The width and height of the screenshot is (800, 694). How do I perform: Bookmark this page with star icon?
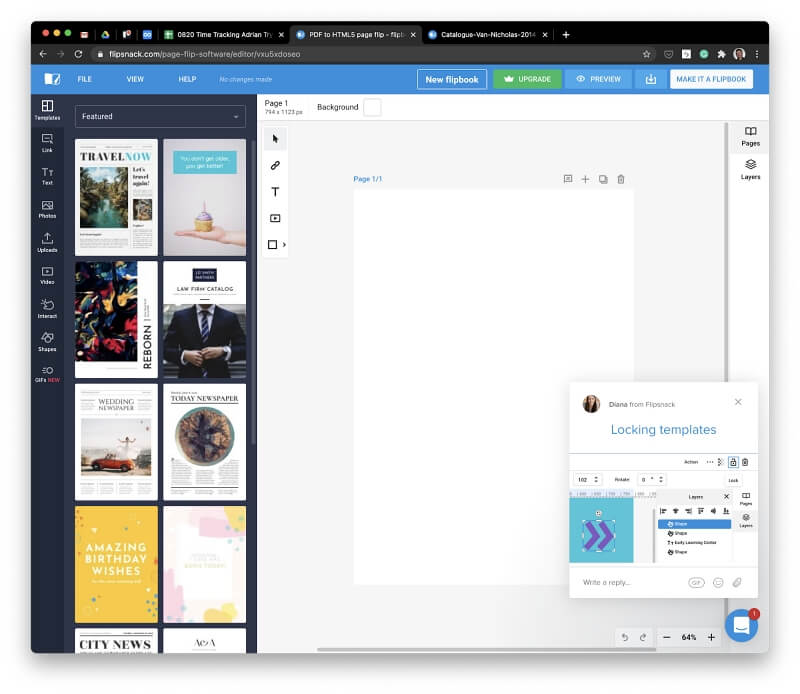pyautogui.click(x=646, y=54)
